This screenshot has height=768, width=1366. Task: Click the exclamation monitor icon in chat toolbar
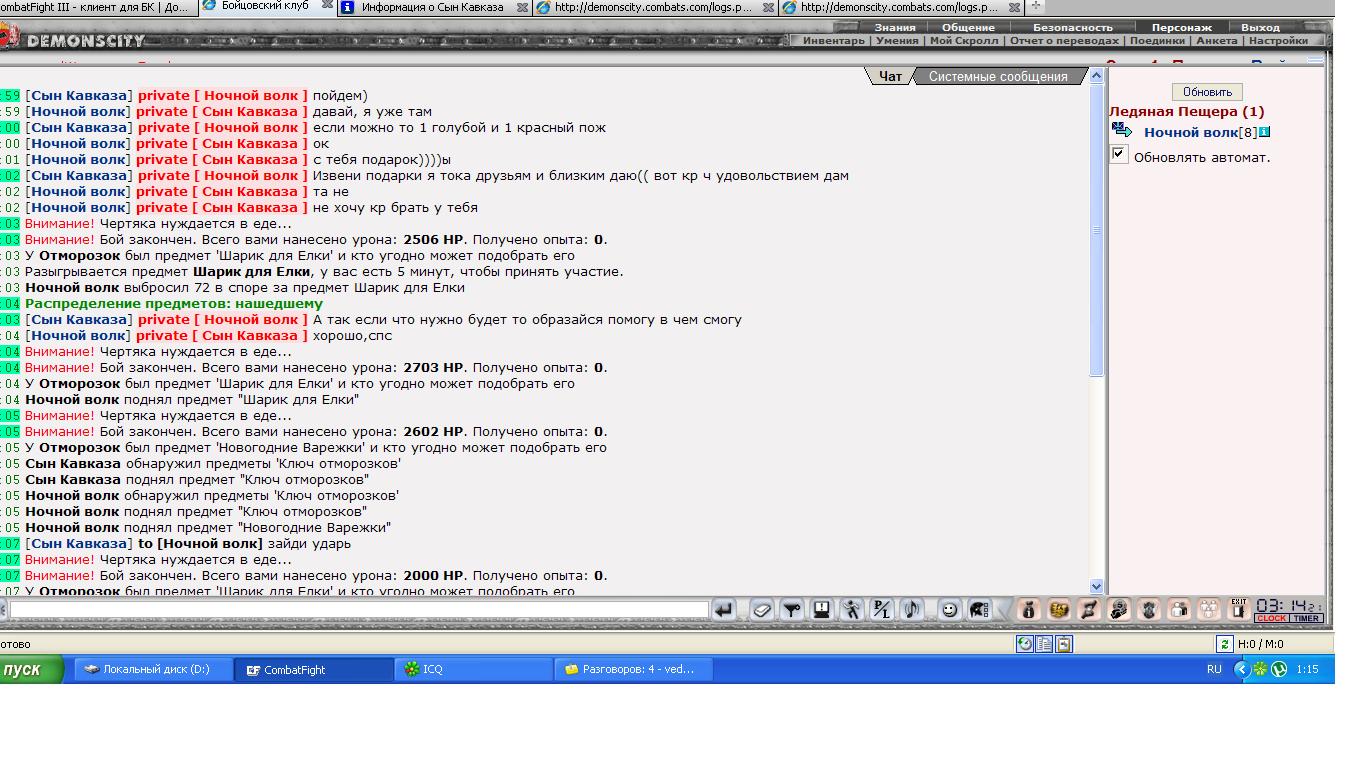[x=822, y=609]
